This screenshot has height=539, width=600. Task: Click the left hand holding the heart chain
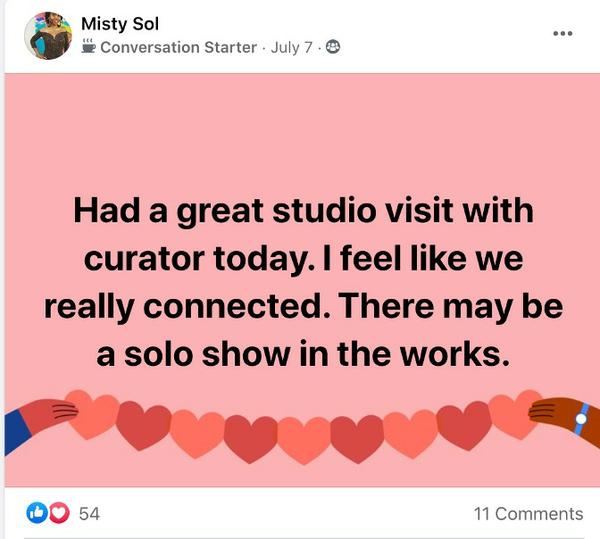48,412
